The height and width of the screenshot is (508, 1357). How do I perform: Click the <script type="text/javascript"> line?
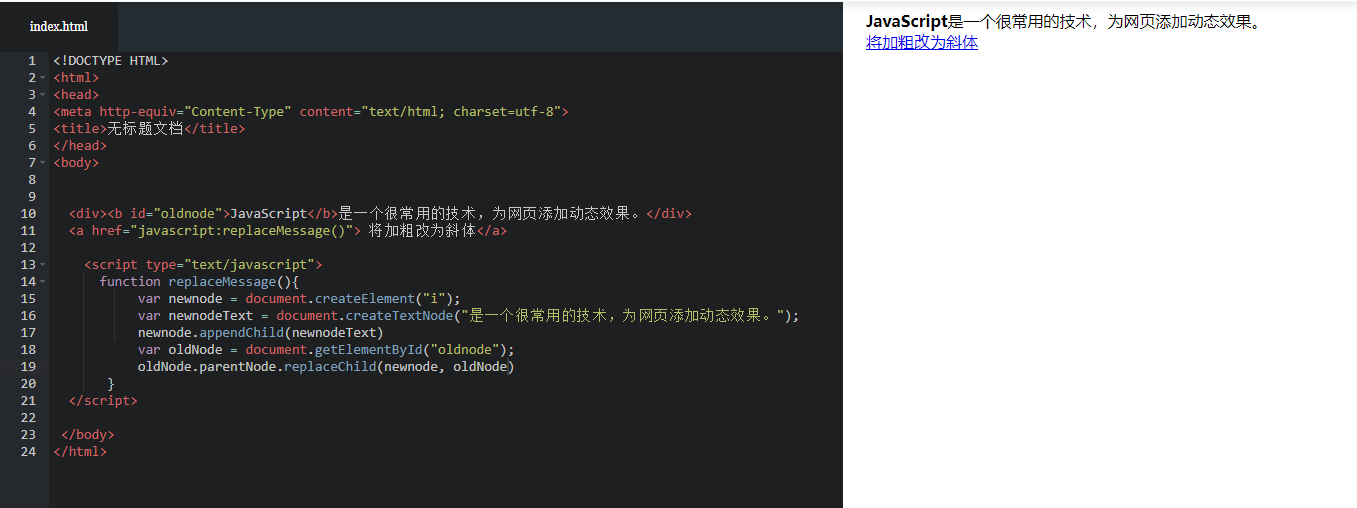point(203,265)
